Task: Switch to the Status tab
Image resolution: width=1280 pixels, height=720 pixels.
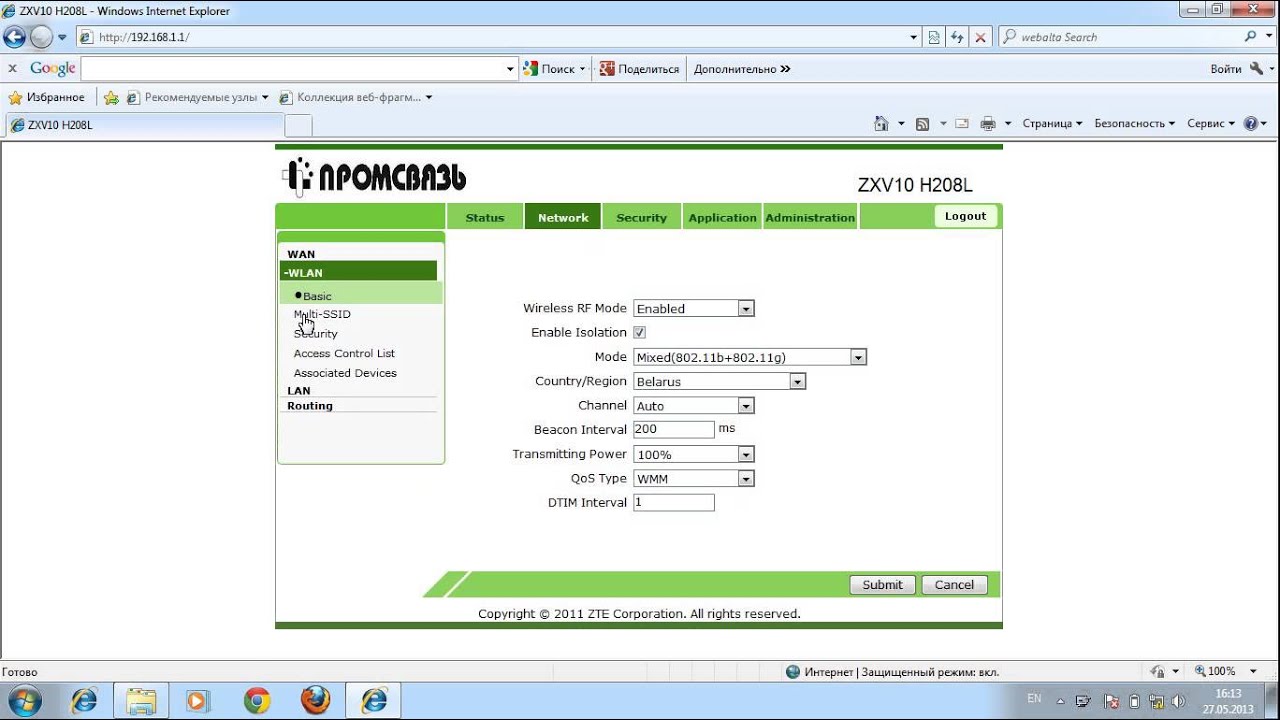Action: [485, 217]
